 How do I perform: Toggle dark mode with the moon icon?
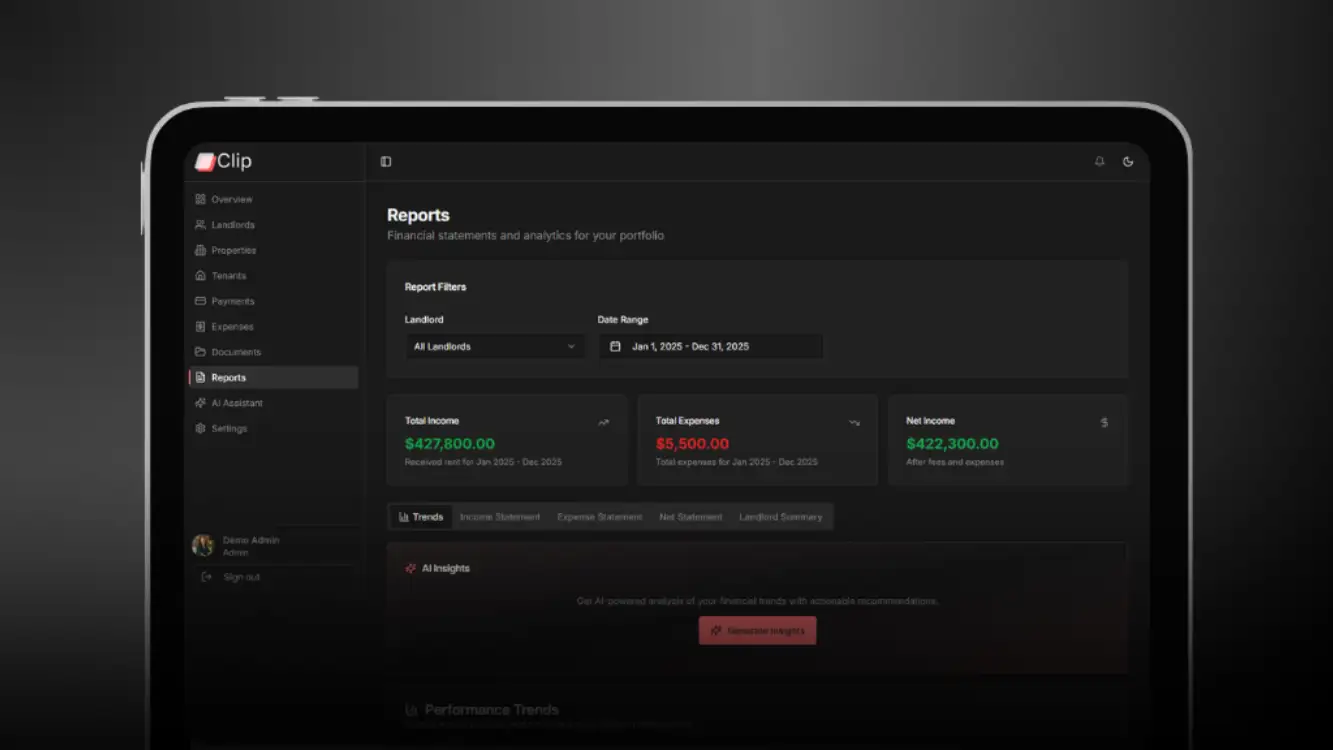[x=1128, y=161]
